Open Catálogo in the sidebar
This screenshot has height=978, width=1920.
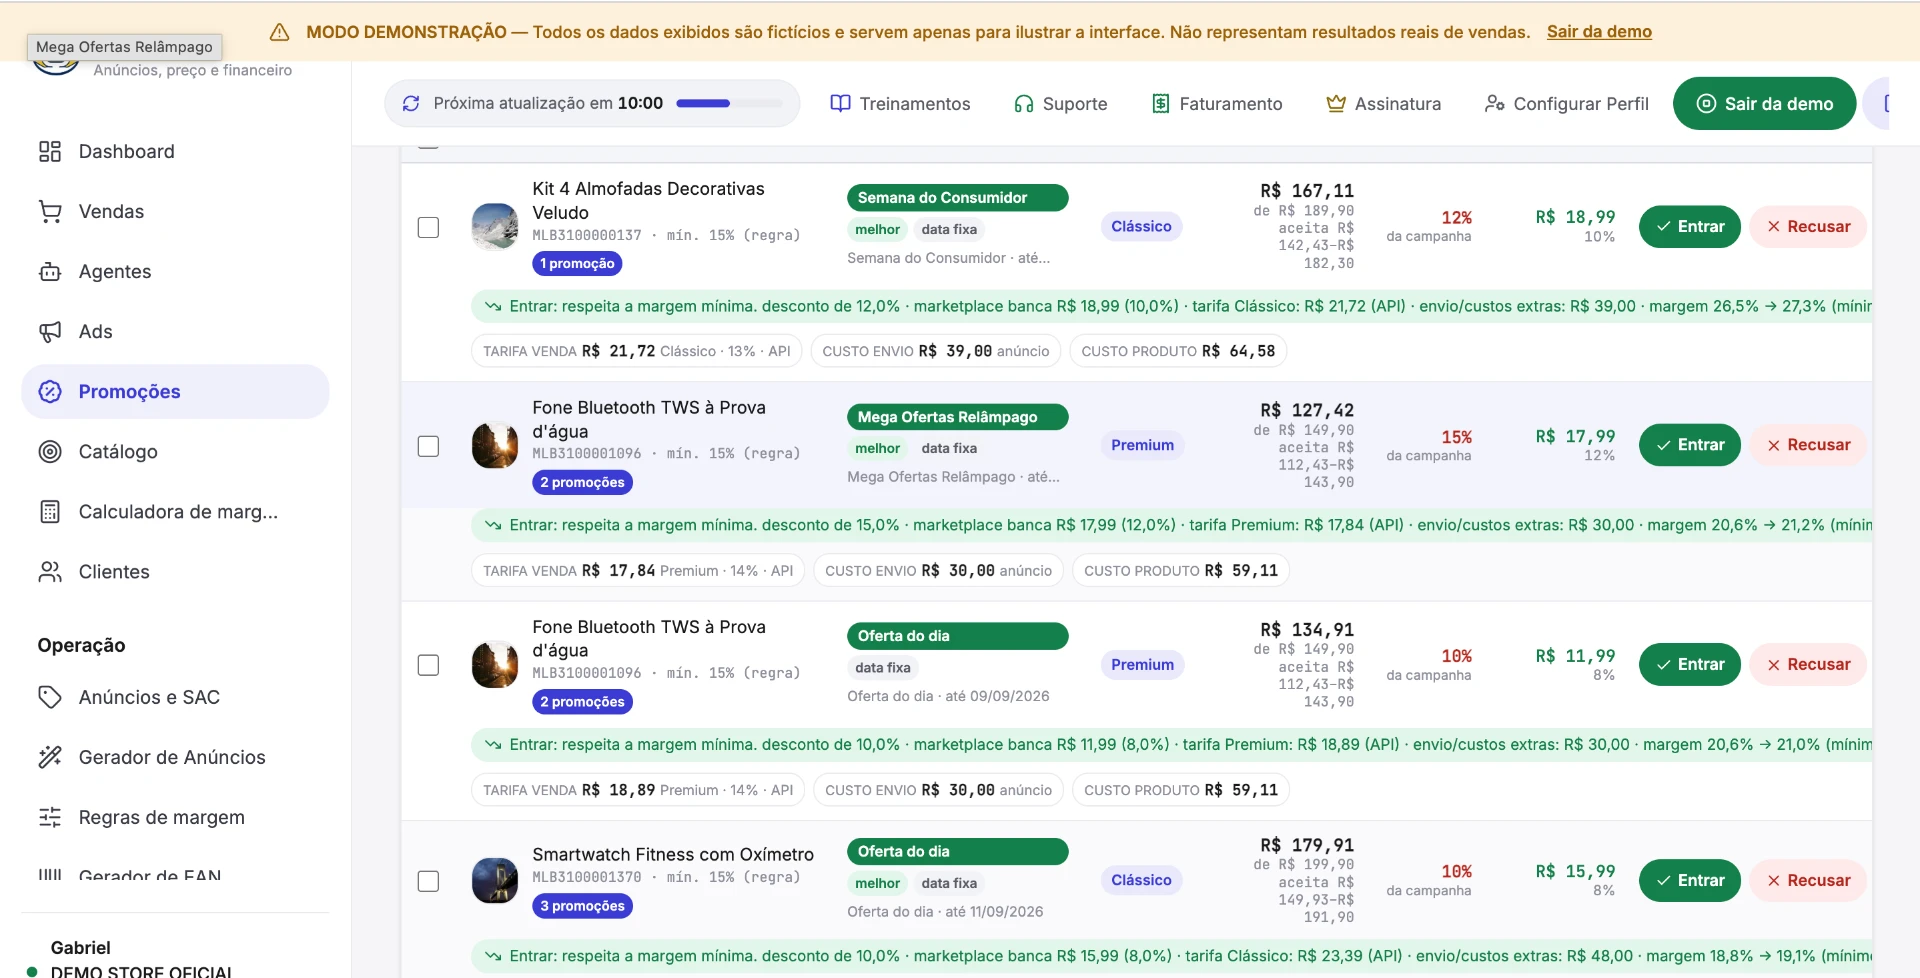[175, 451]
